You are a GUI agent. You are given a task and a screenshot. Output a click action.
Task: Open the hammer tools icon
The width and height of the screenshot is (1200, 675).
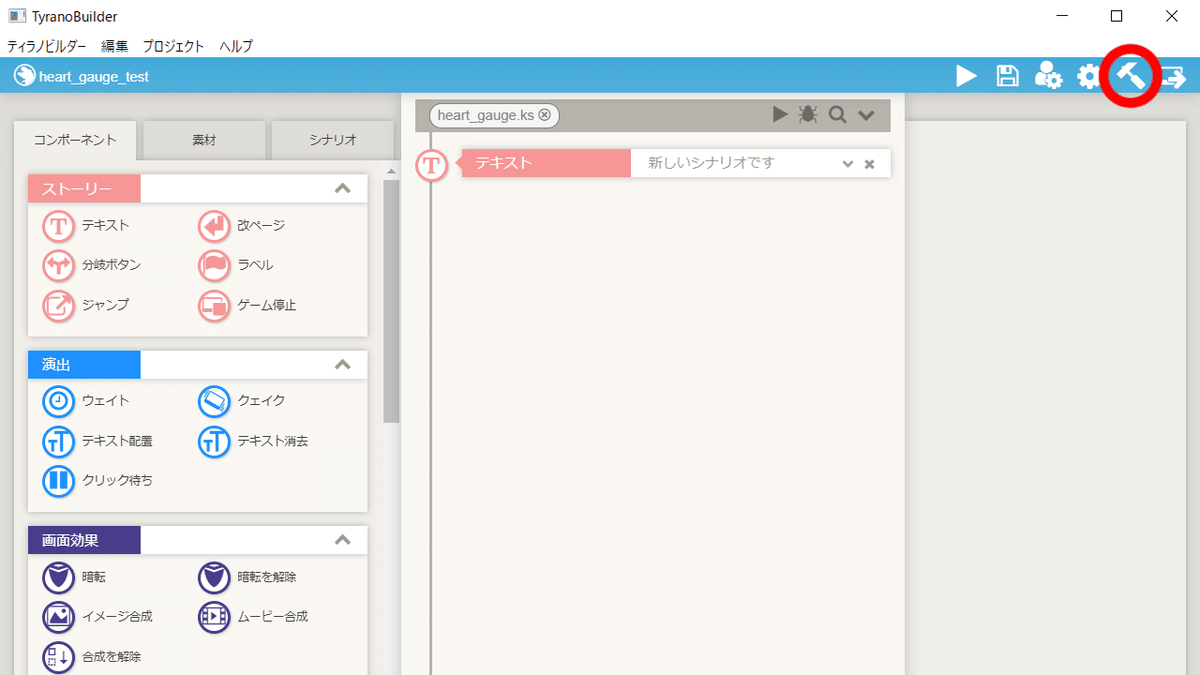[1130, 75]
